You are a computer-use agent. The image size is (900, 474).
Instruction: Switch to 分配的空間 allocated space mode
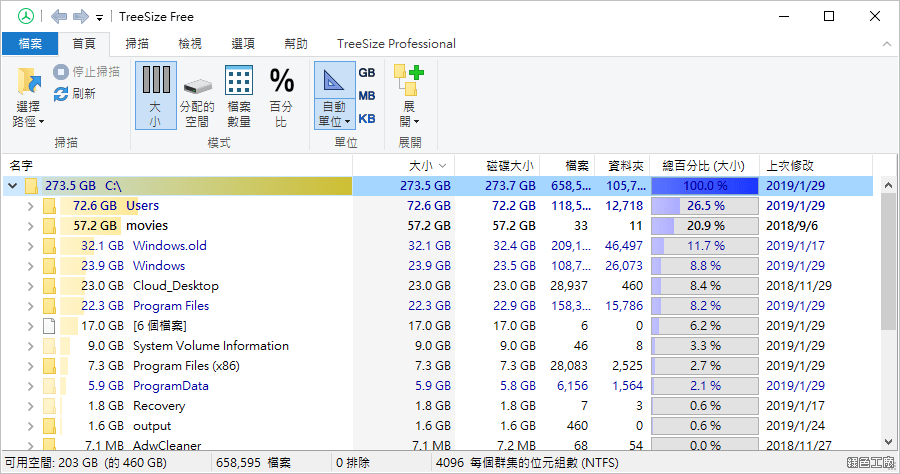pos(197,95)
